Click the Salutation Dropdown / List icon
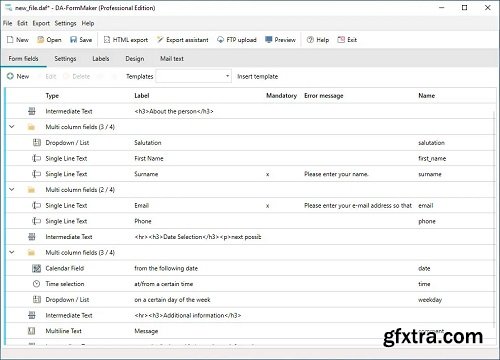Viewport: 500px width, 360px height. coord(37,143)
